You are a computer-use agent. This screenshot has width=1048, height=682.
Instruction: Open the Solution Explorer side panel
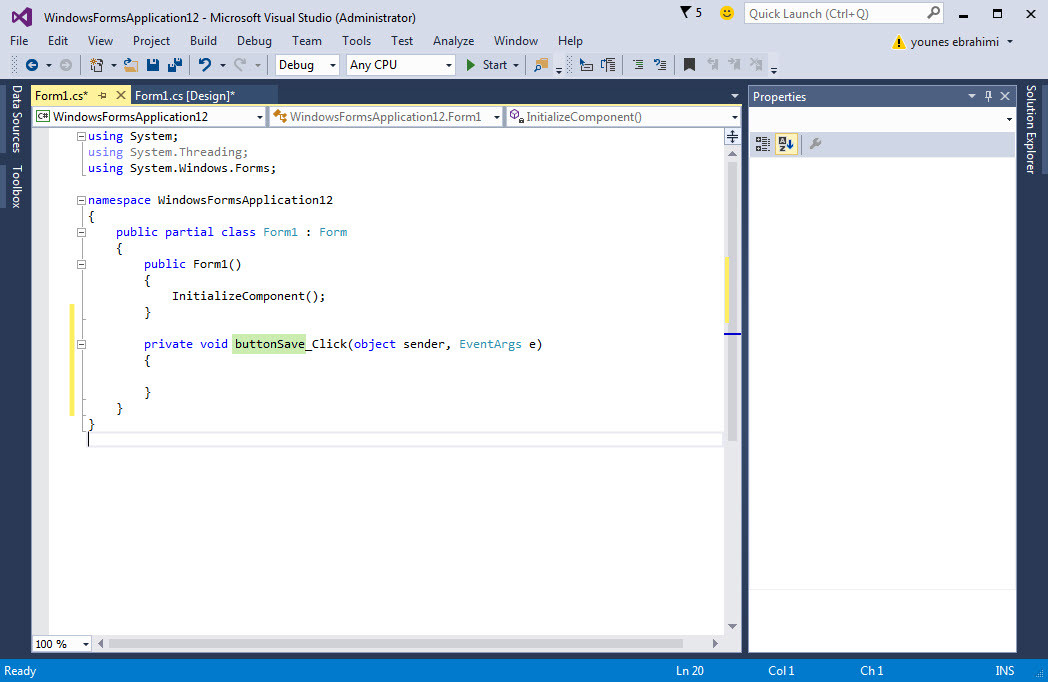(1031, 130)
